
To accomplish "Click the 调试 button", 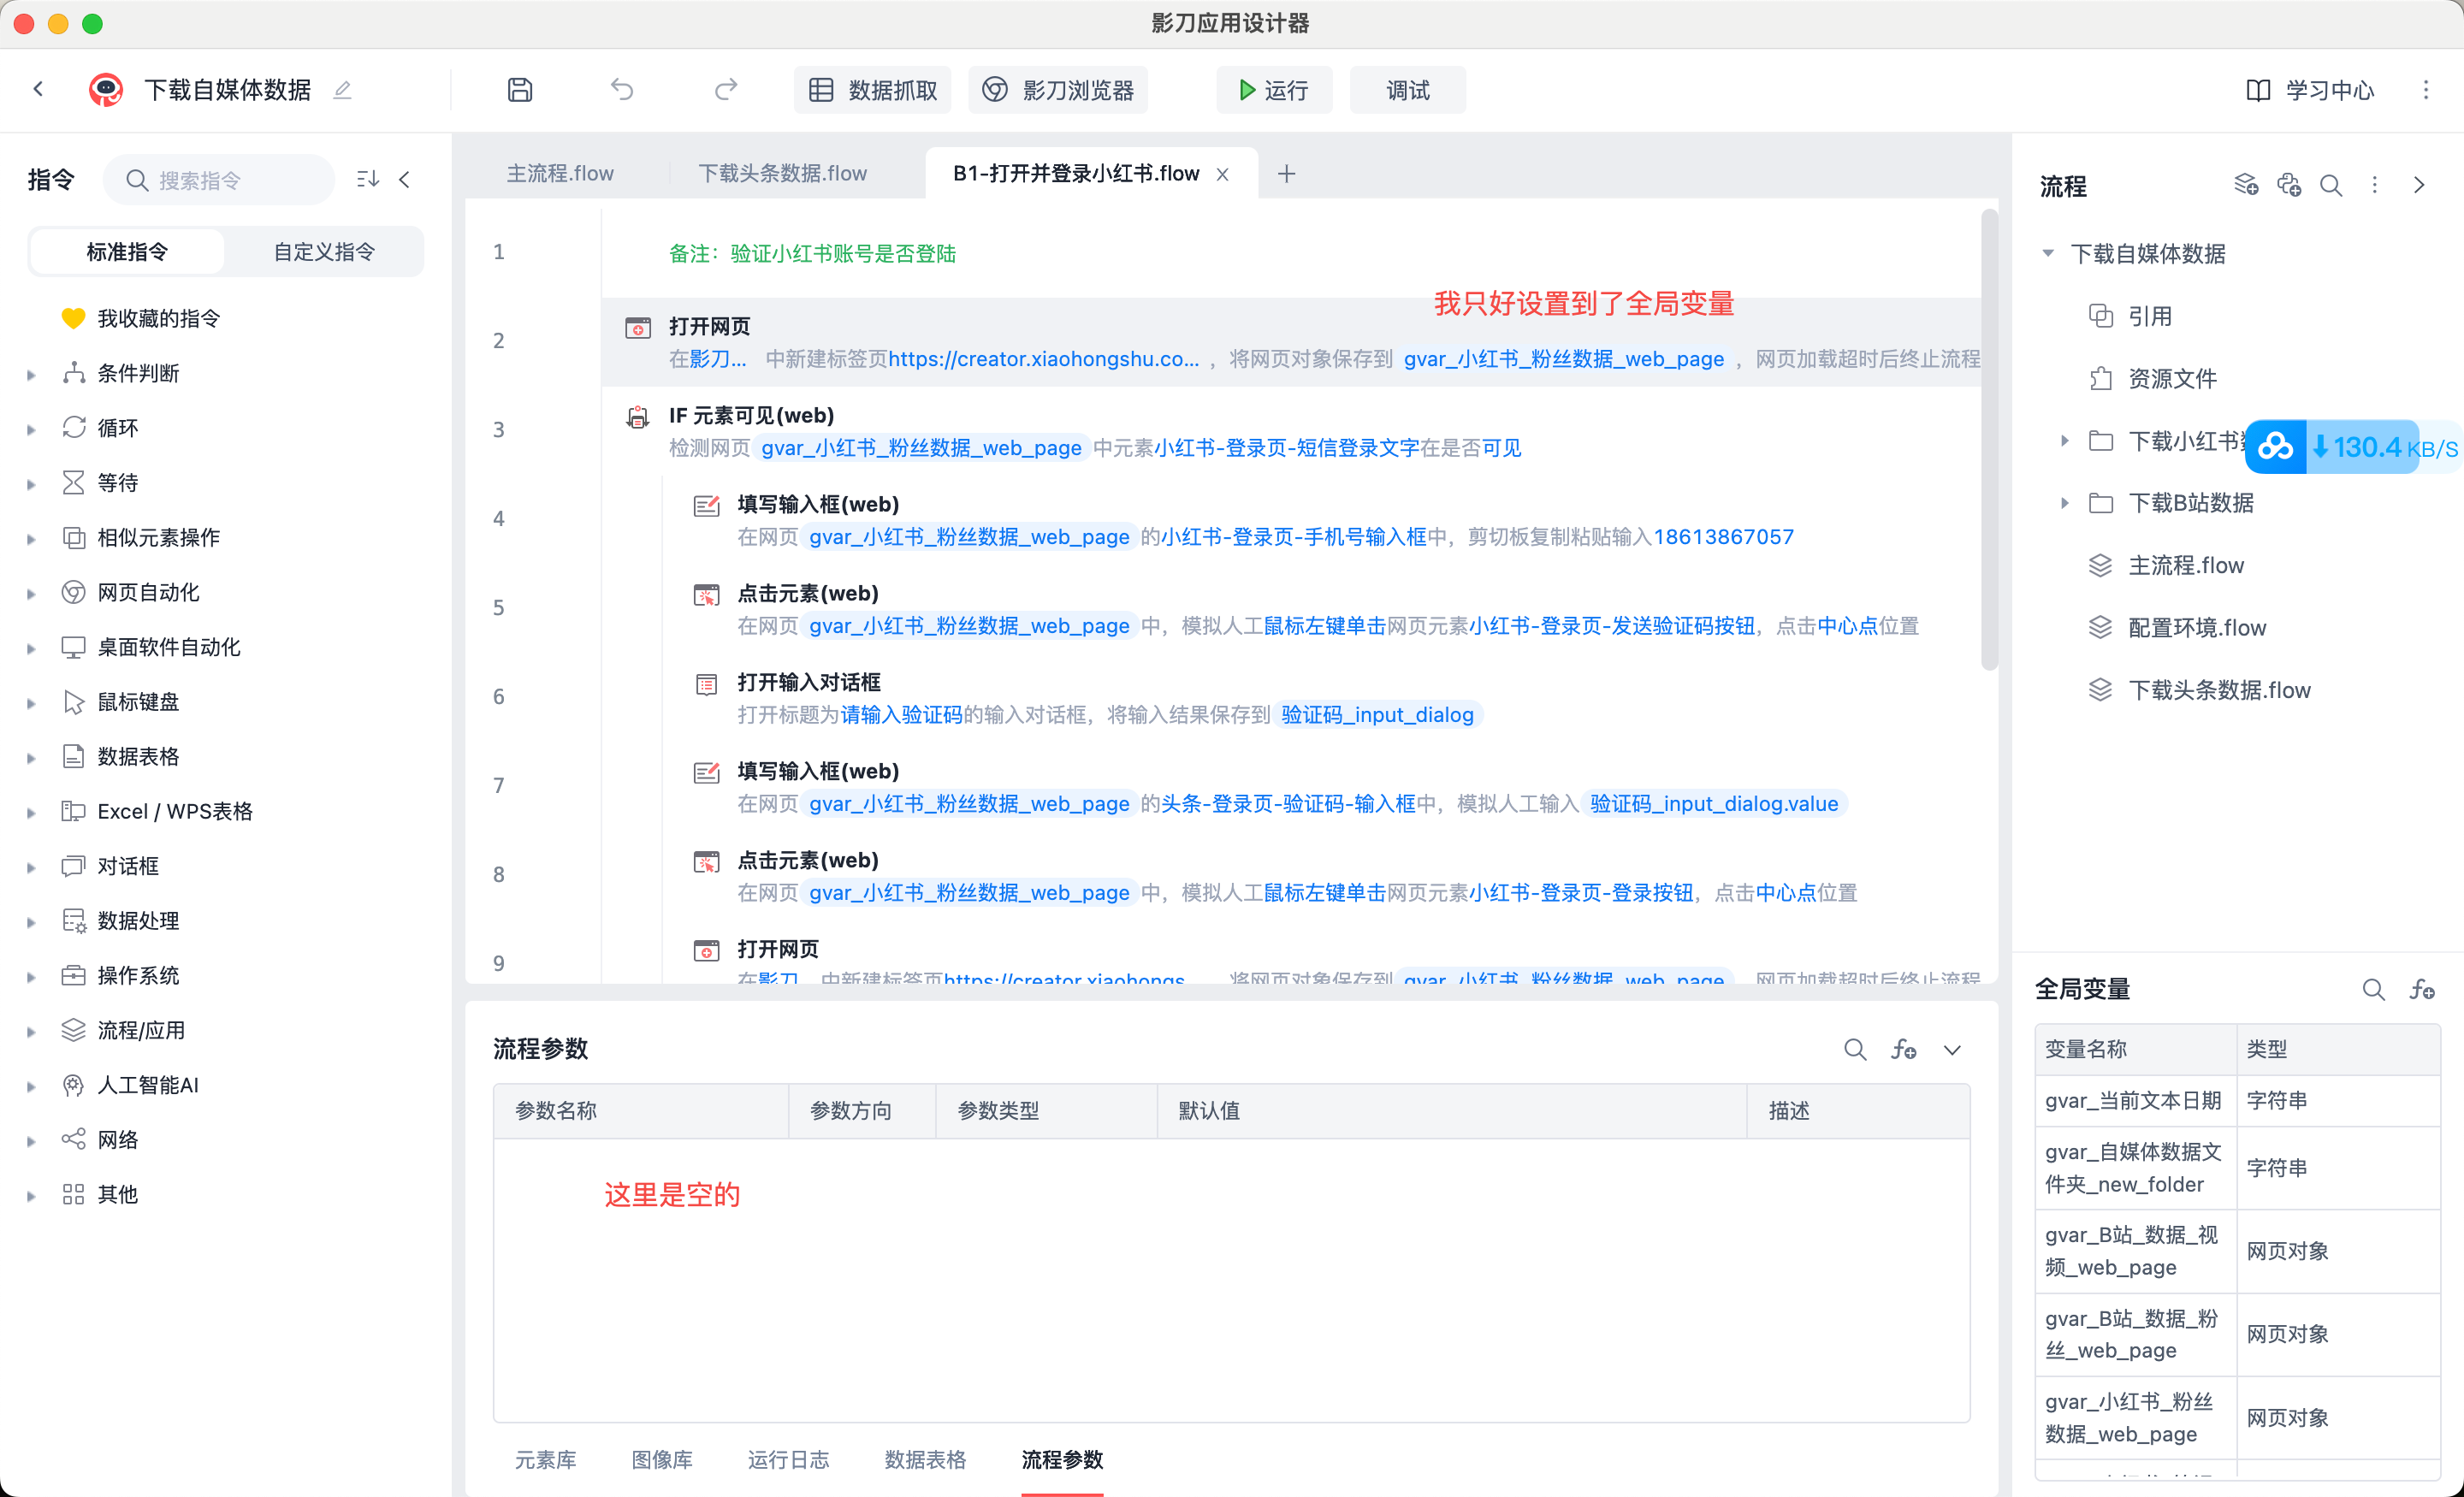I will point(1407,90).
